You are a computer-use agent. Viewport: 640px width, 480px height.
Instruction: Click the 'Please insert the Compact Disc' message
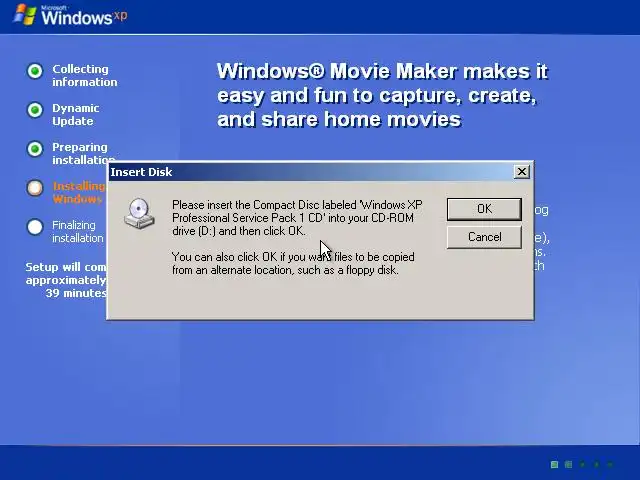tap(297, 218)
